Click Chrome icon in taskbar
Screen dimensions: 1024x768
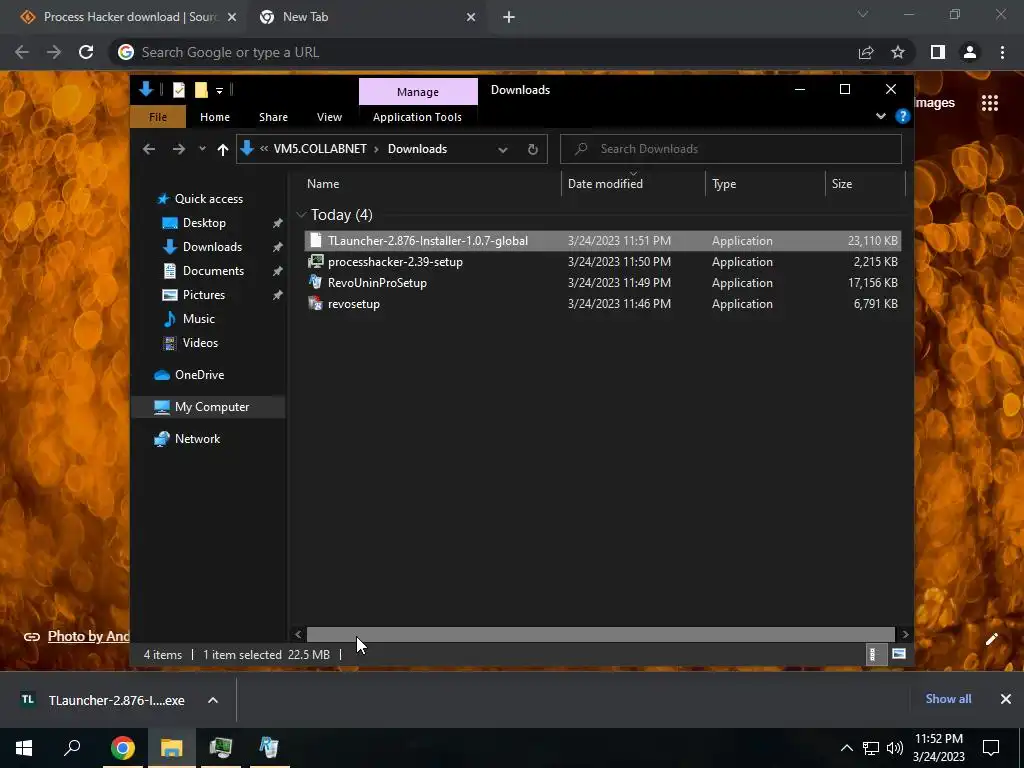pos(122,747)
